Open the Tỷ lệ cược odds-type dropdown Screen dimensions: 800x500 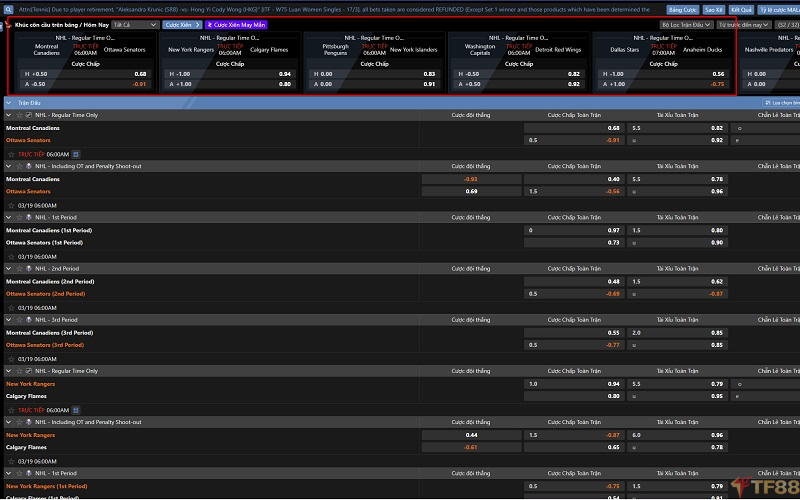click(779, 10)
